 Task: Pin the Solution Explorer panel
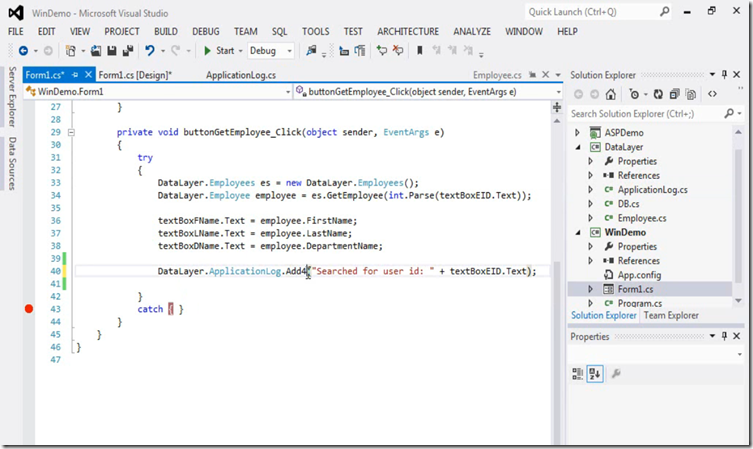[724, 74]
